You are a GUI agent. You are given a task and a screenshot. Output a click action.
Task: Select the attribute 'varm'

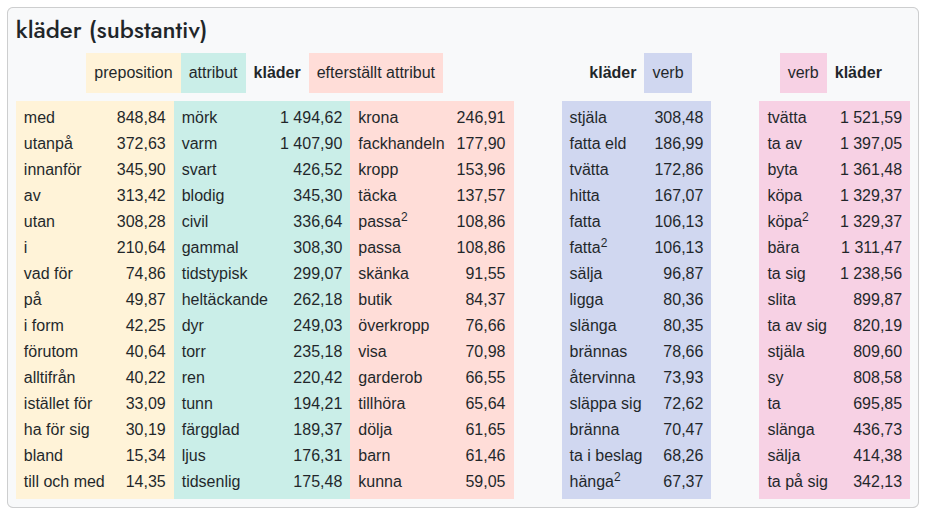[199, 144]
